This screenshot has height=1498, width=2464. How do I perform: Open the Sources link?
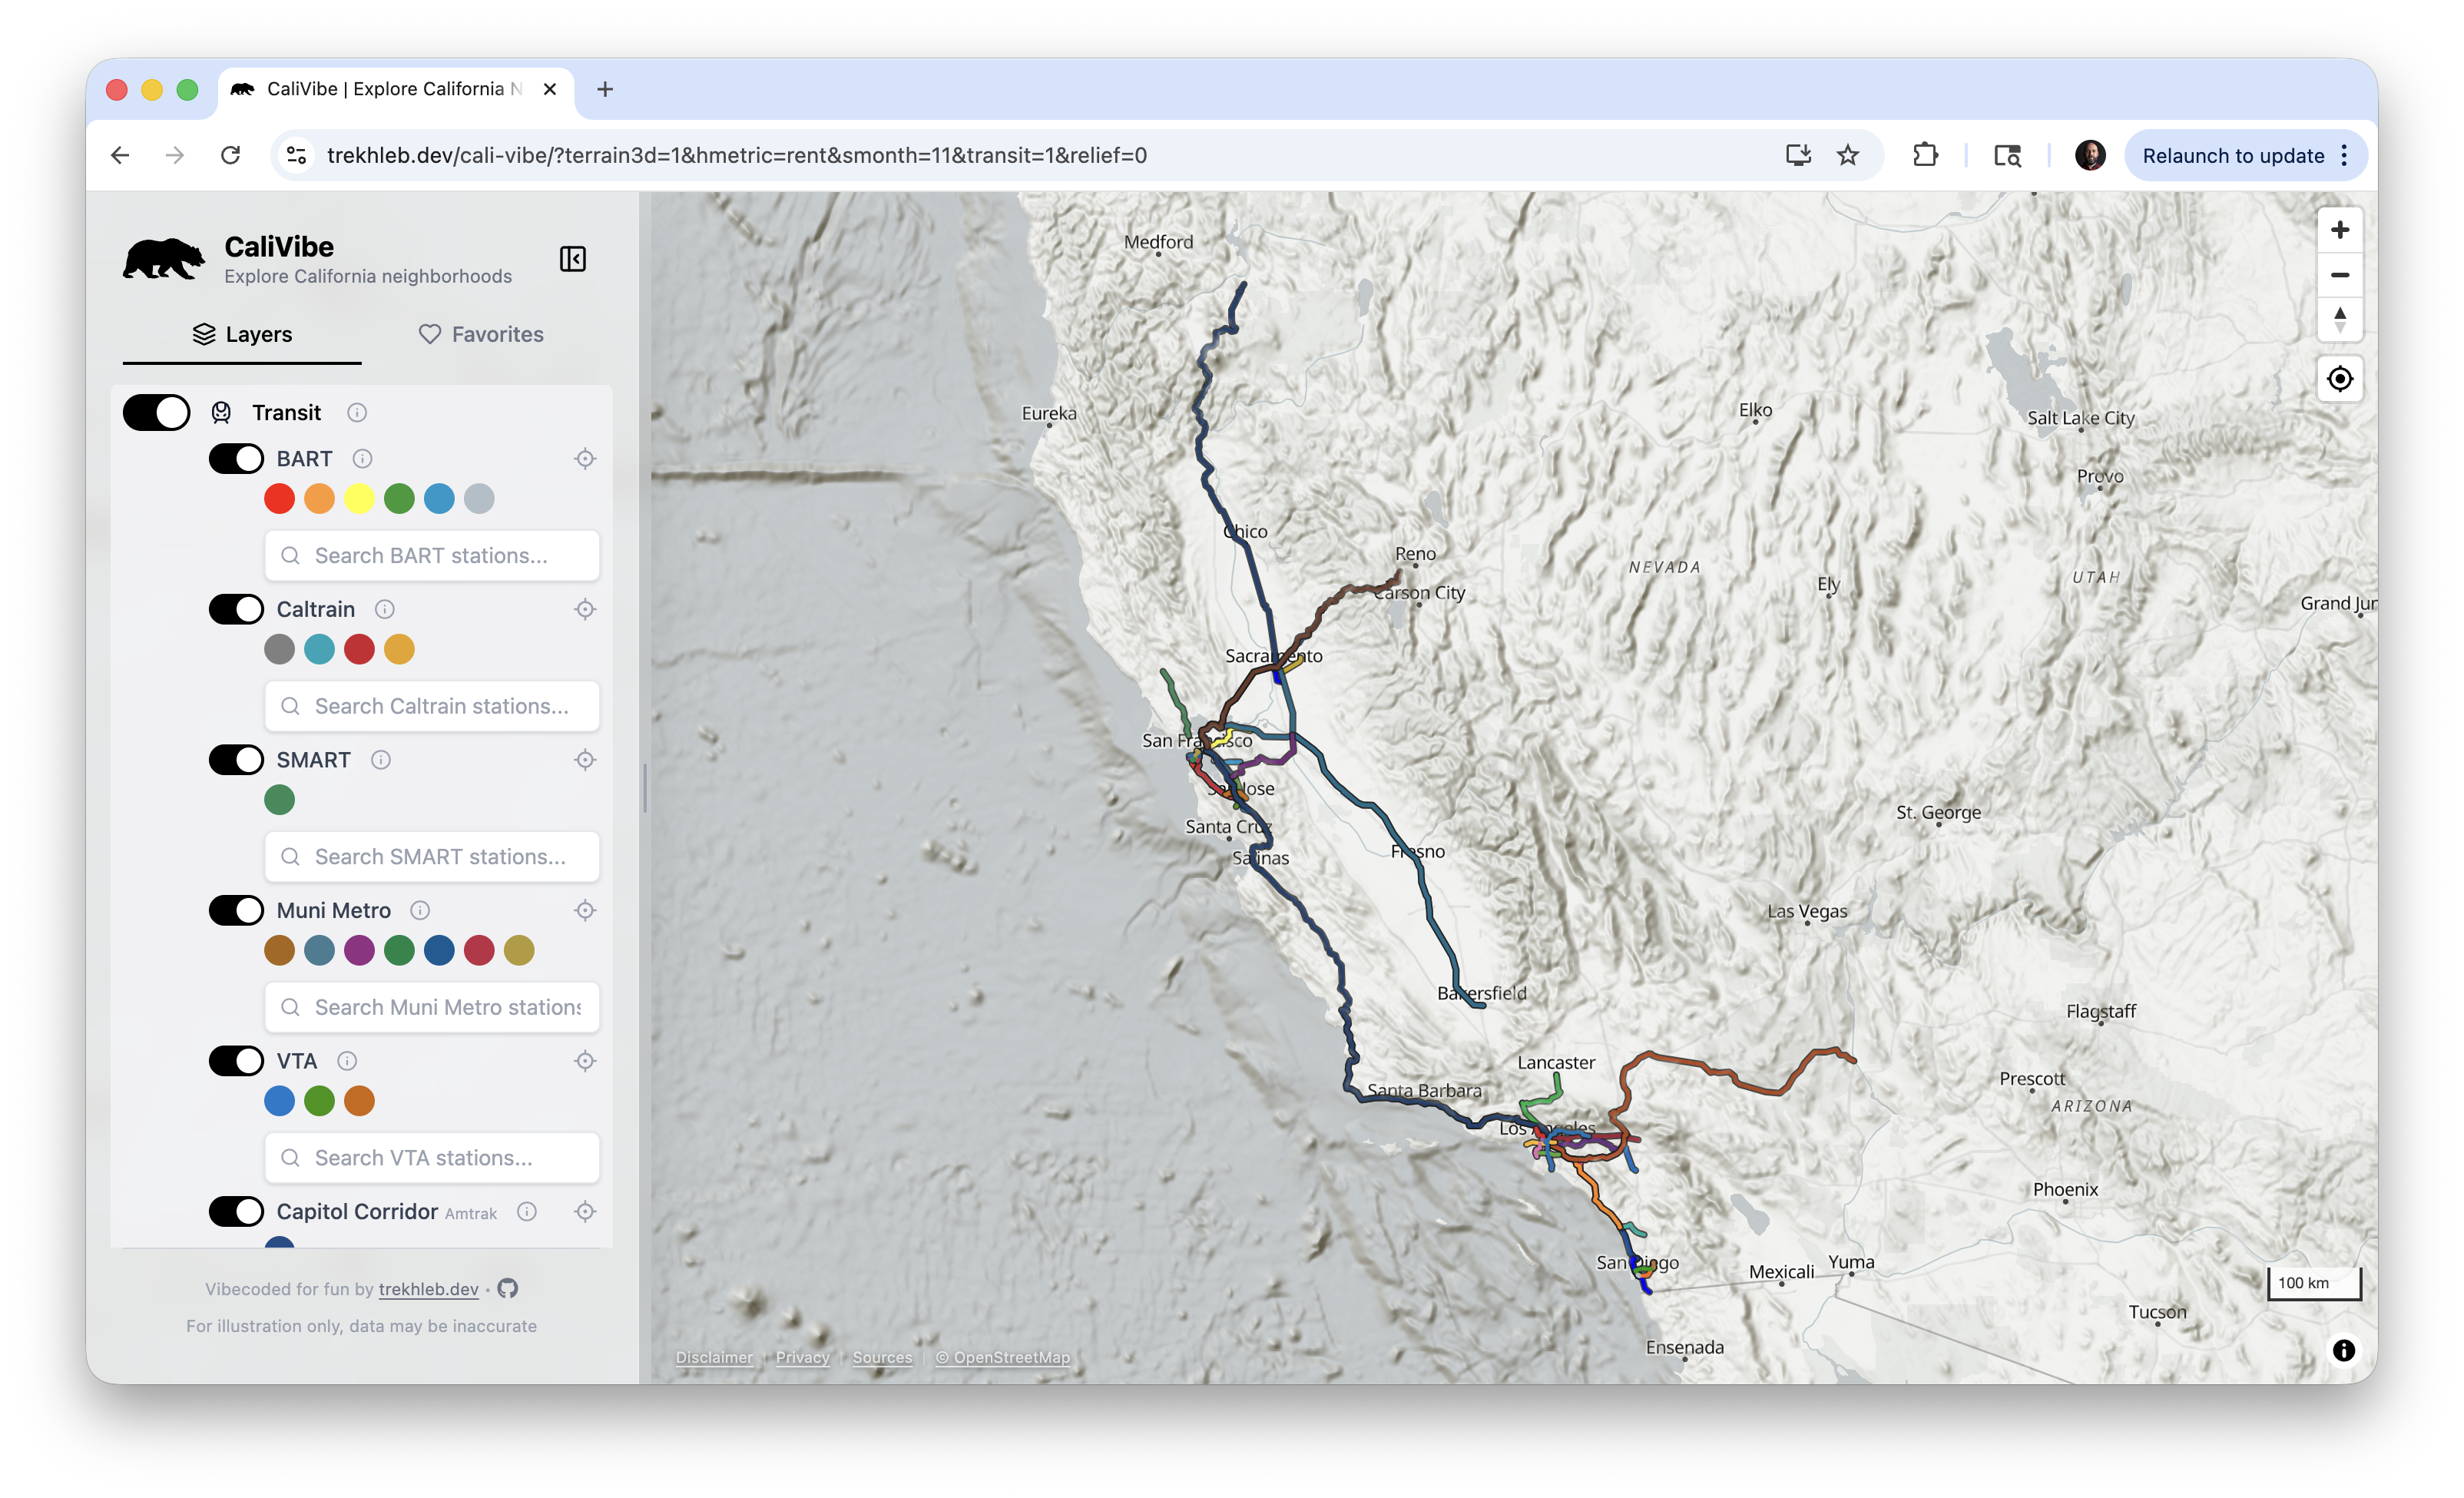tap(882, 1358)
